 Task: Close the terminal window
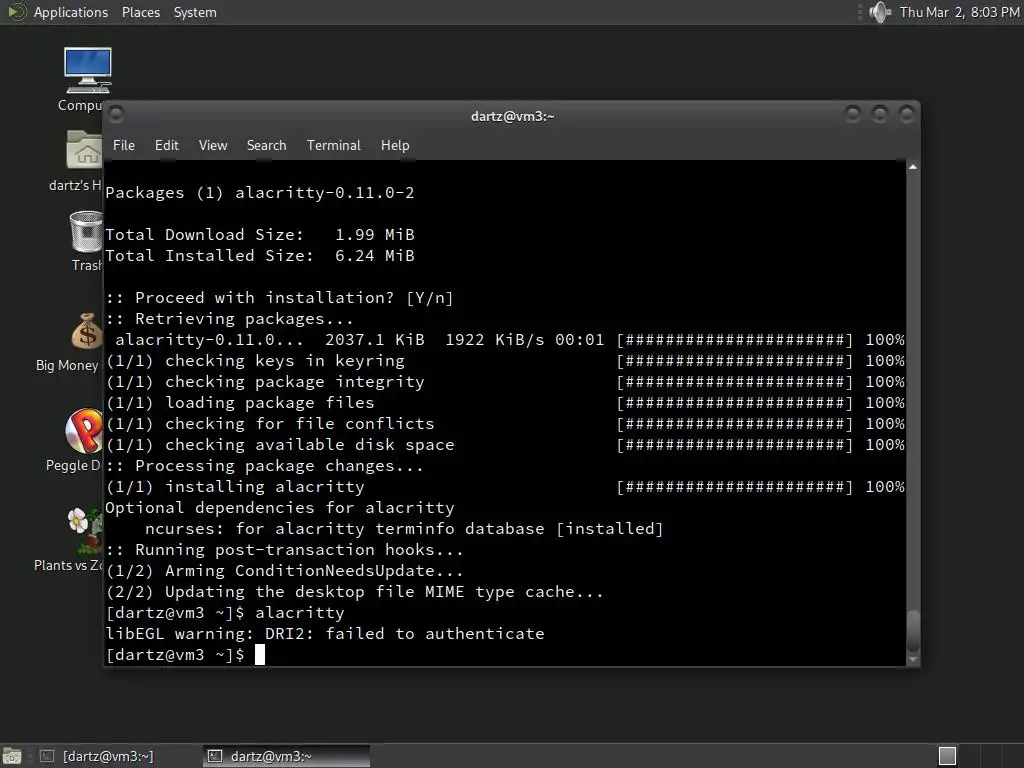pyautogui.click(x=906, y=114)
